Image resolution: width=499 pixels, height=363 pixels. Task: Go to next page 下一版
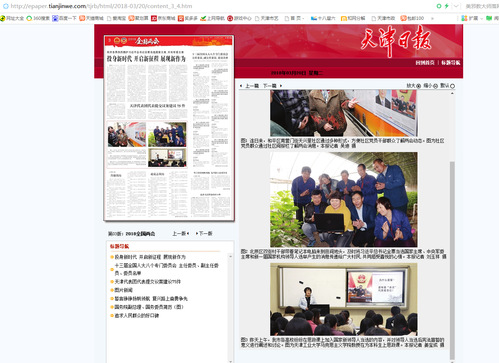204,233
